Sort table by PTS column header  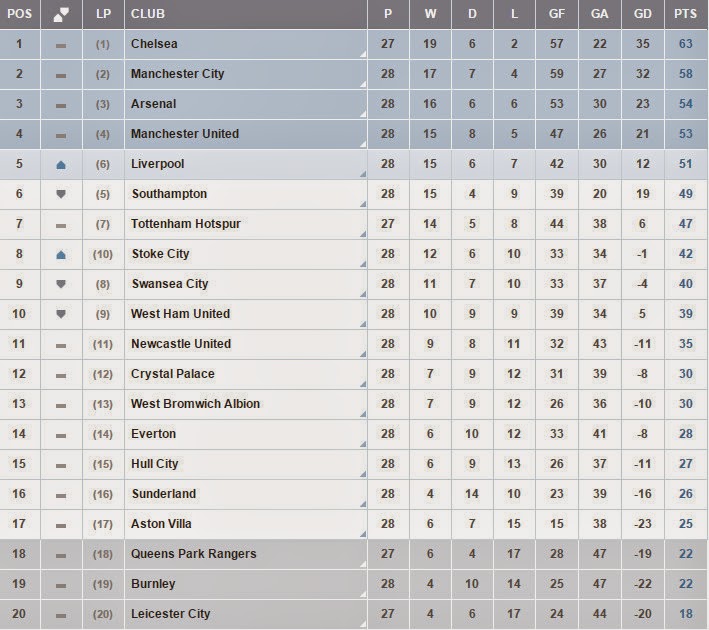[x=685, y=14]
